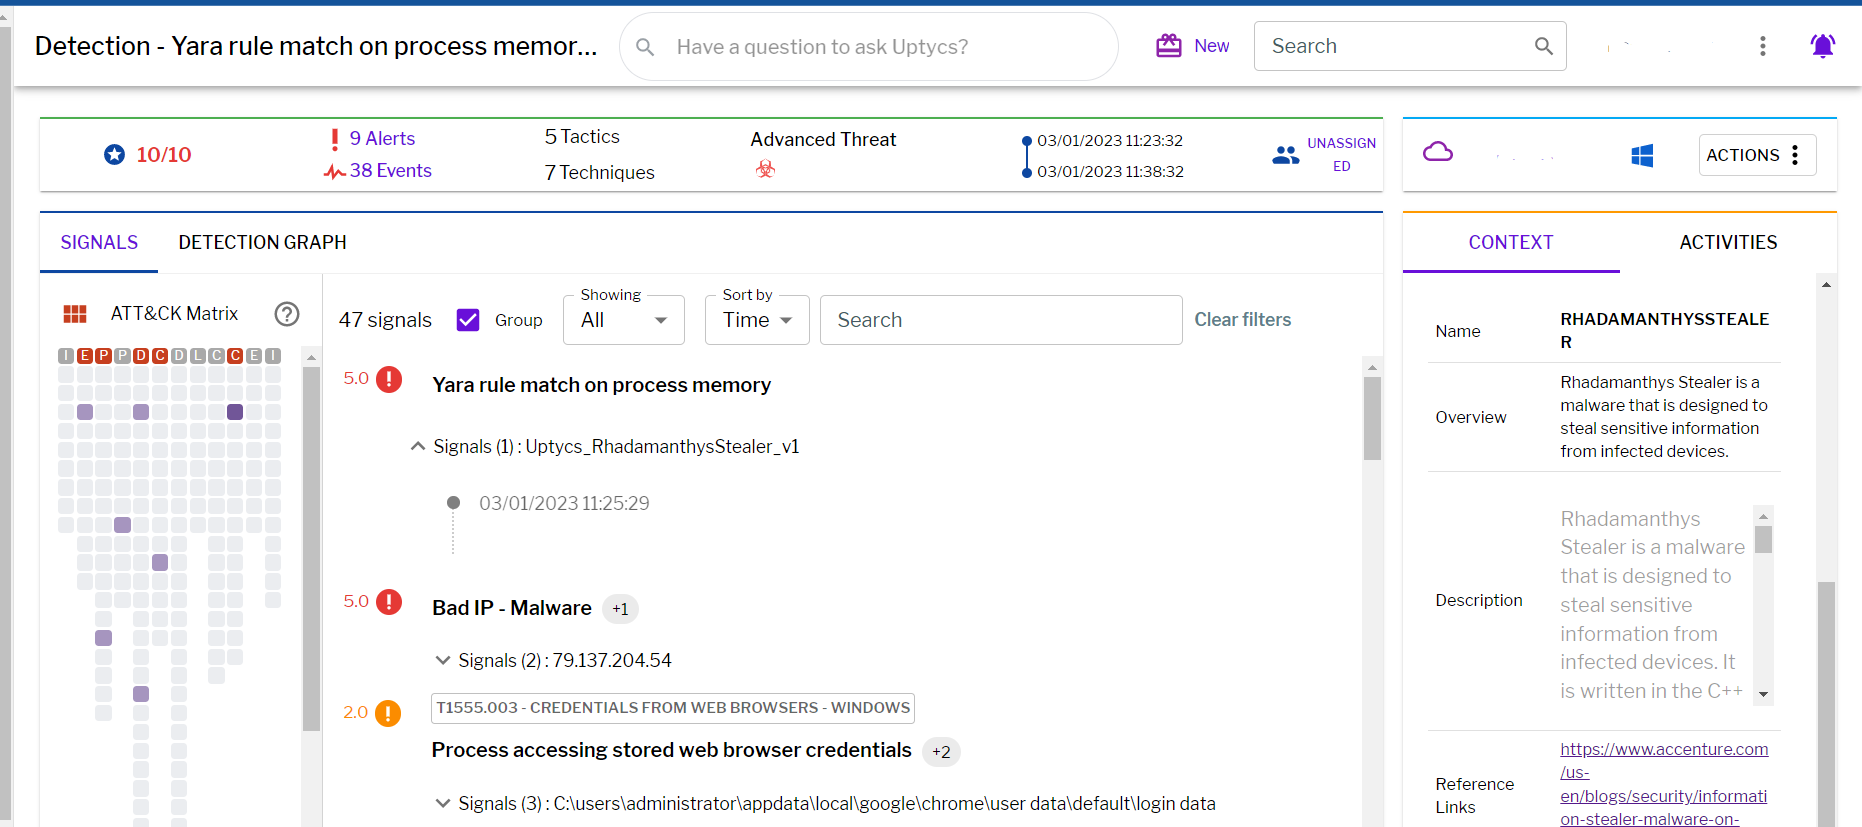Select the Lateral Movement 'L' tactic header
This screenshot has width=1862, height=827.
198,355
